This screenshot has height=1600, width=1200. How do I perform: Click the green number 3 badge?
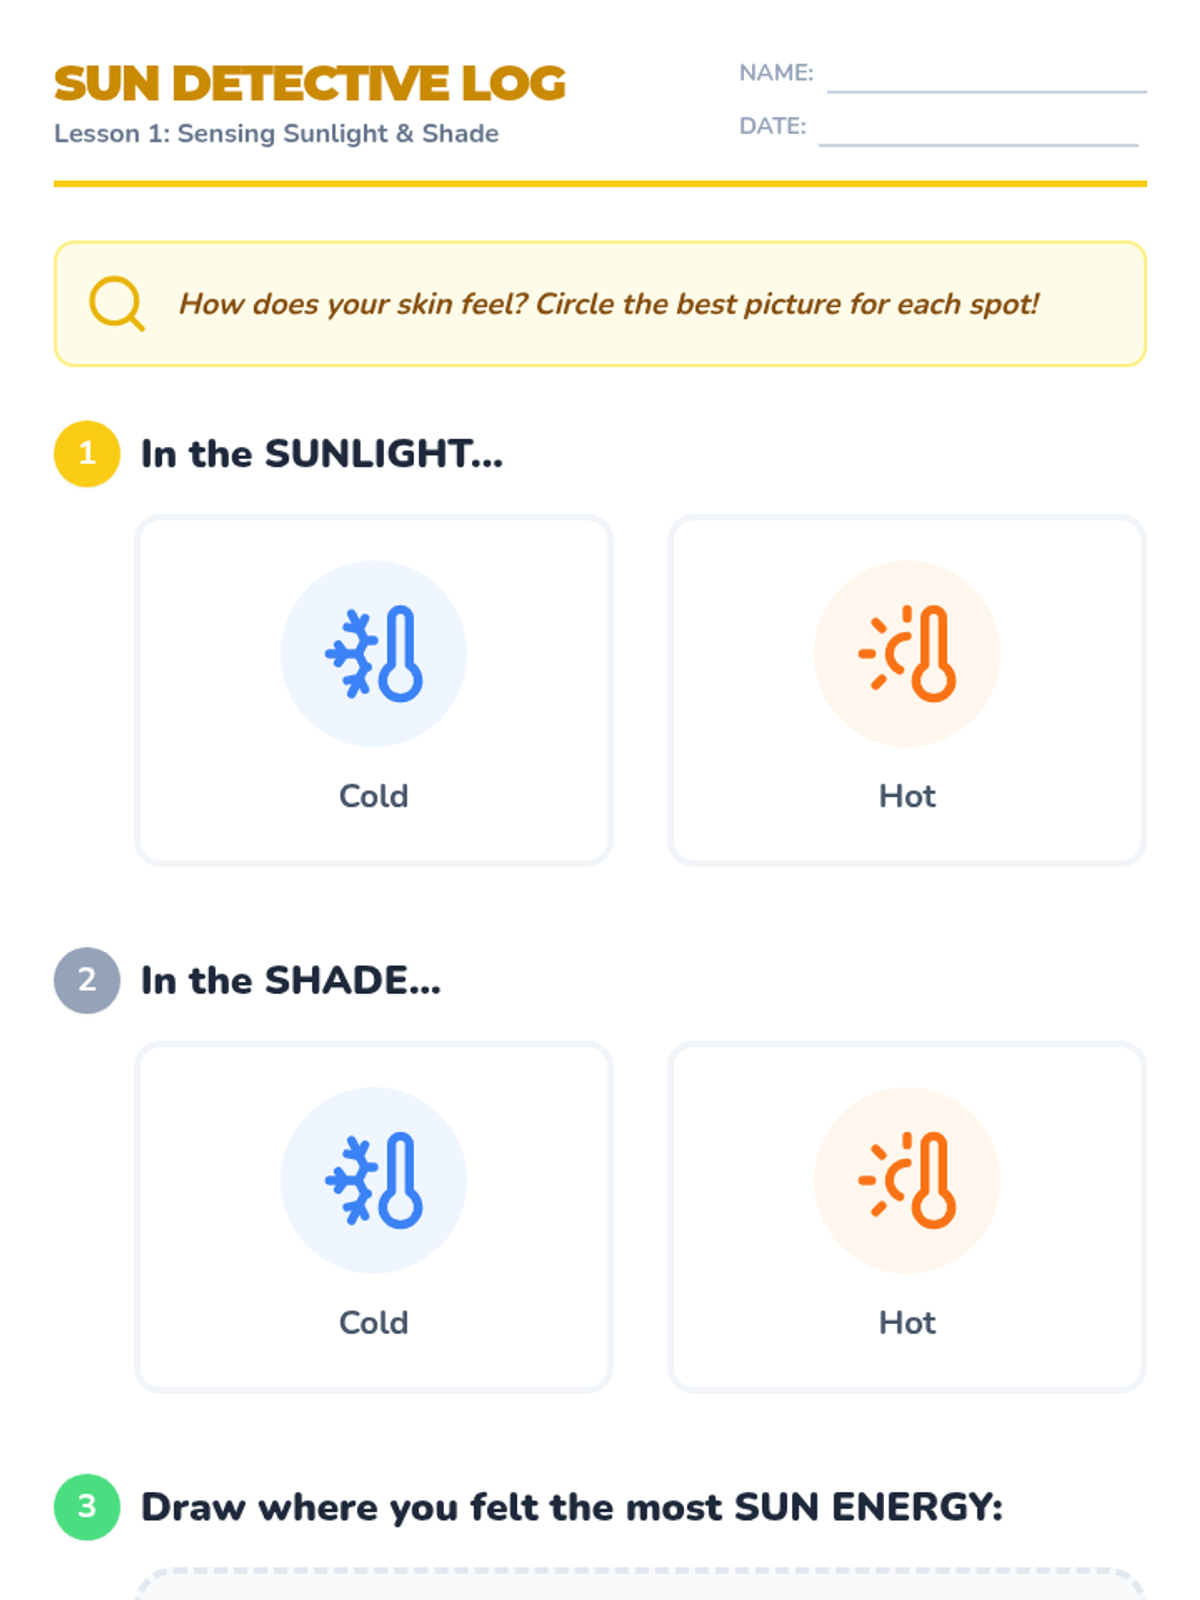click(87, 1507)
